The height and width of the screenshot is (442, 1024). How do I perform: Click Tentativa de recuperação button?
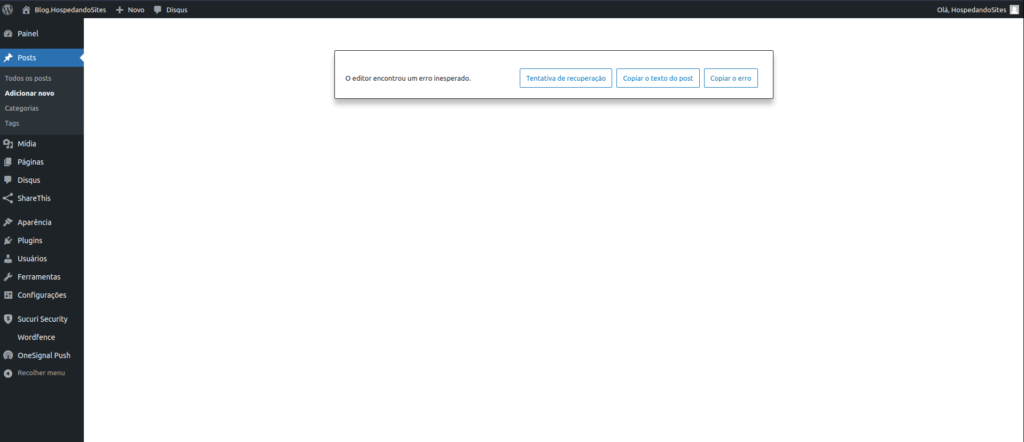pyautogui.click(x=565, y=78)
